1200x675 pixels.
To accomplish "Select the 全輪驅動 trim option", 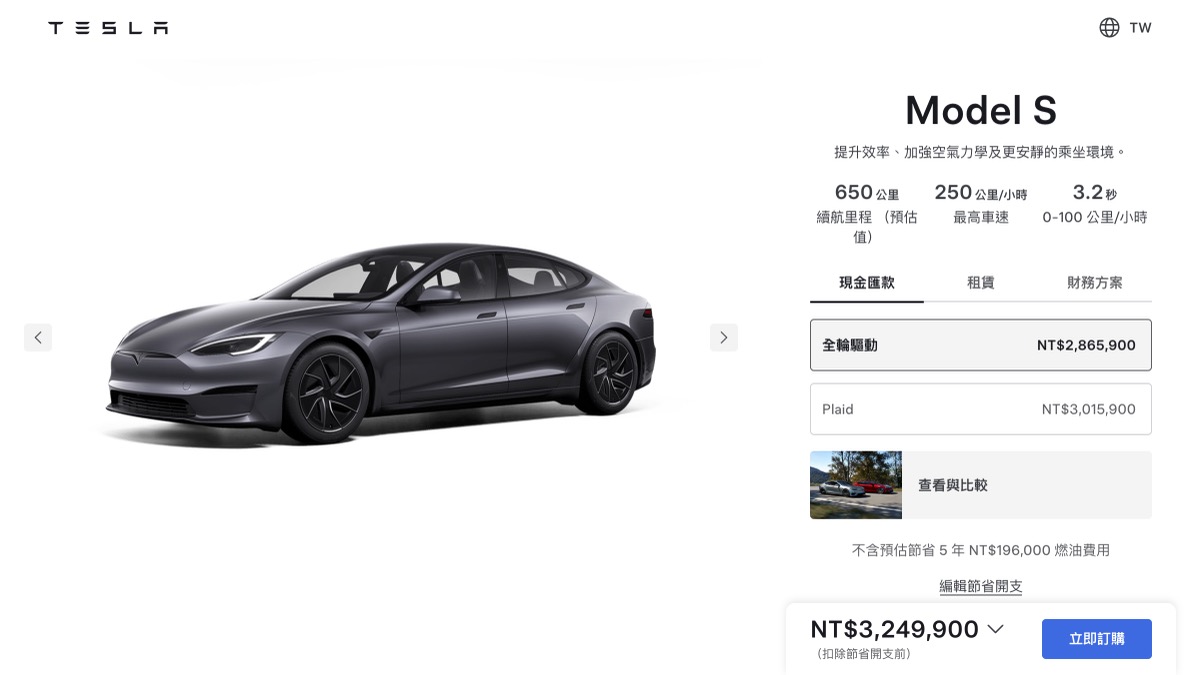I will (981, 345).
